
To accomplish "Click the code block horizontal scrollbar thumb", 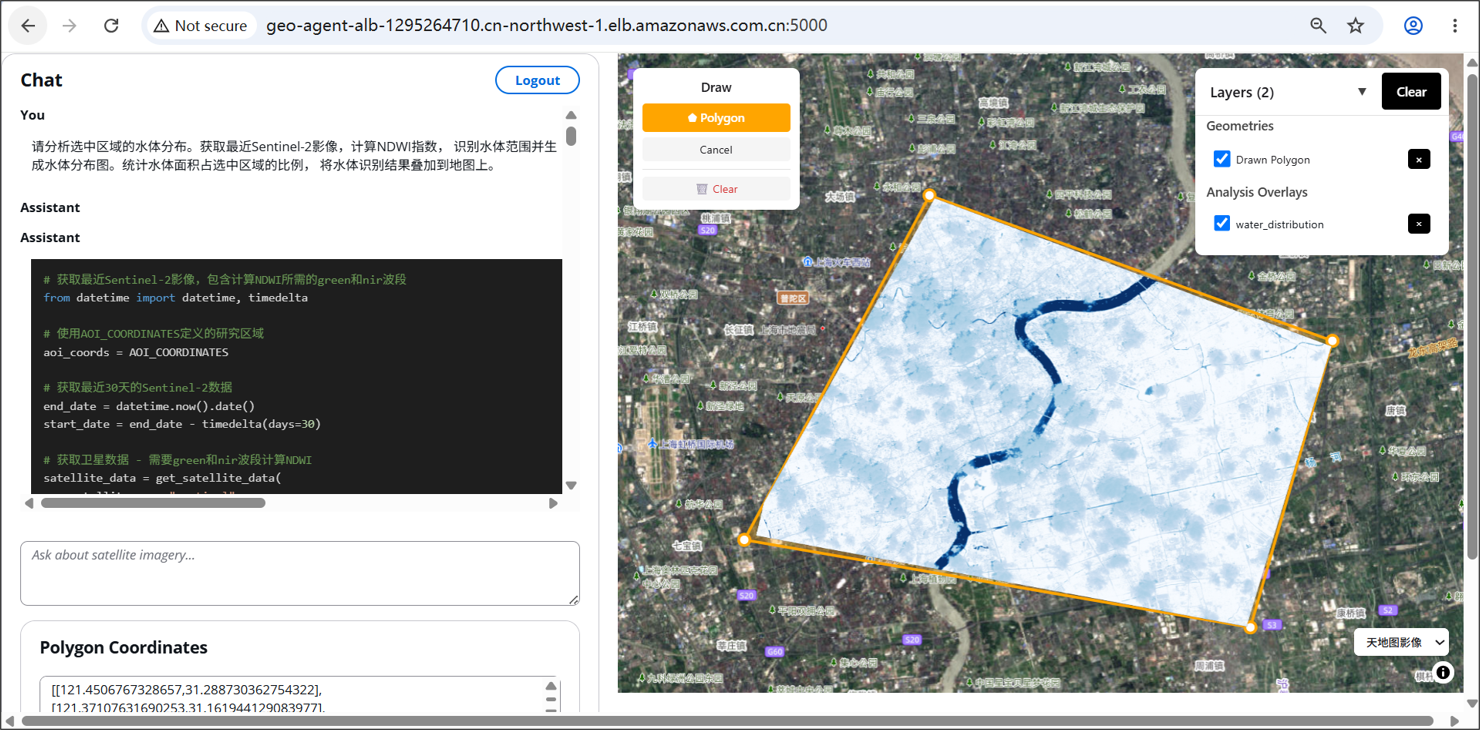I will tap(153, 503).
